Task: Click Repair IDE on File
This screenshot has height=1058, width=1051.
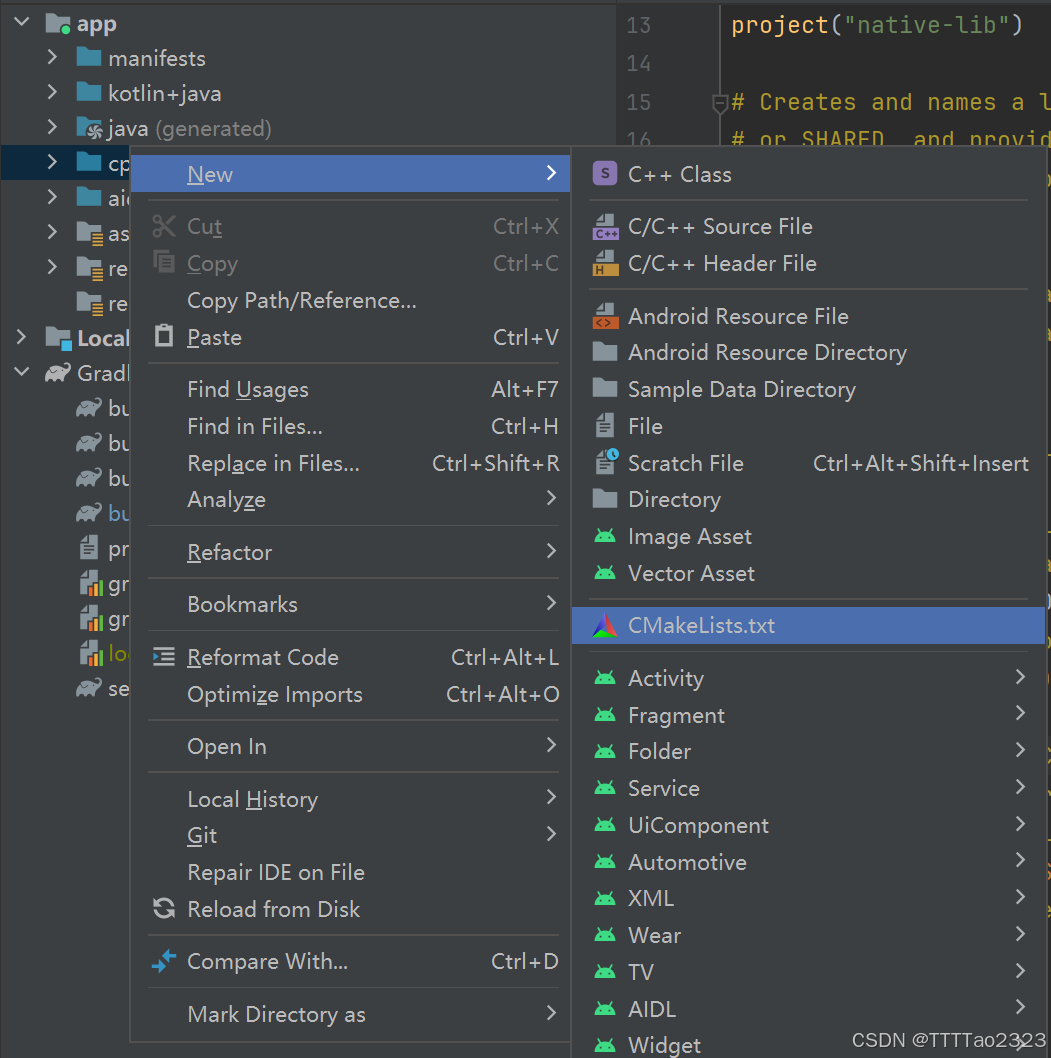Action: pyautogui.click(x=275, y=872)
